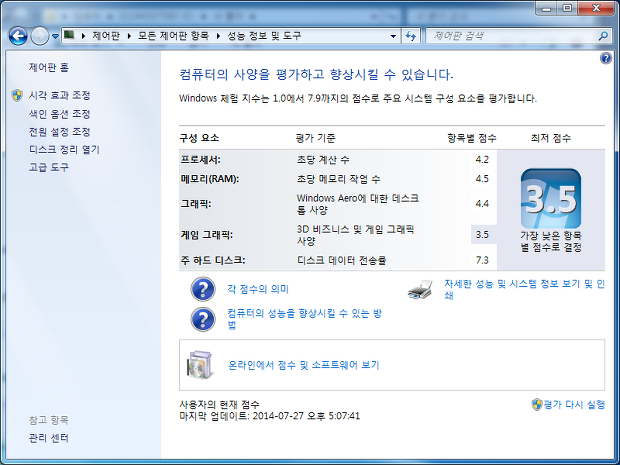Click the 4.2 processor score

click(x=482, y=159)
